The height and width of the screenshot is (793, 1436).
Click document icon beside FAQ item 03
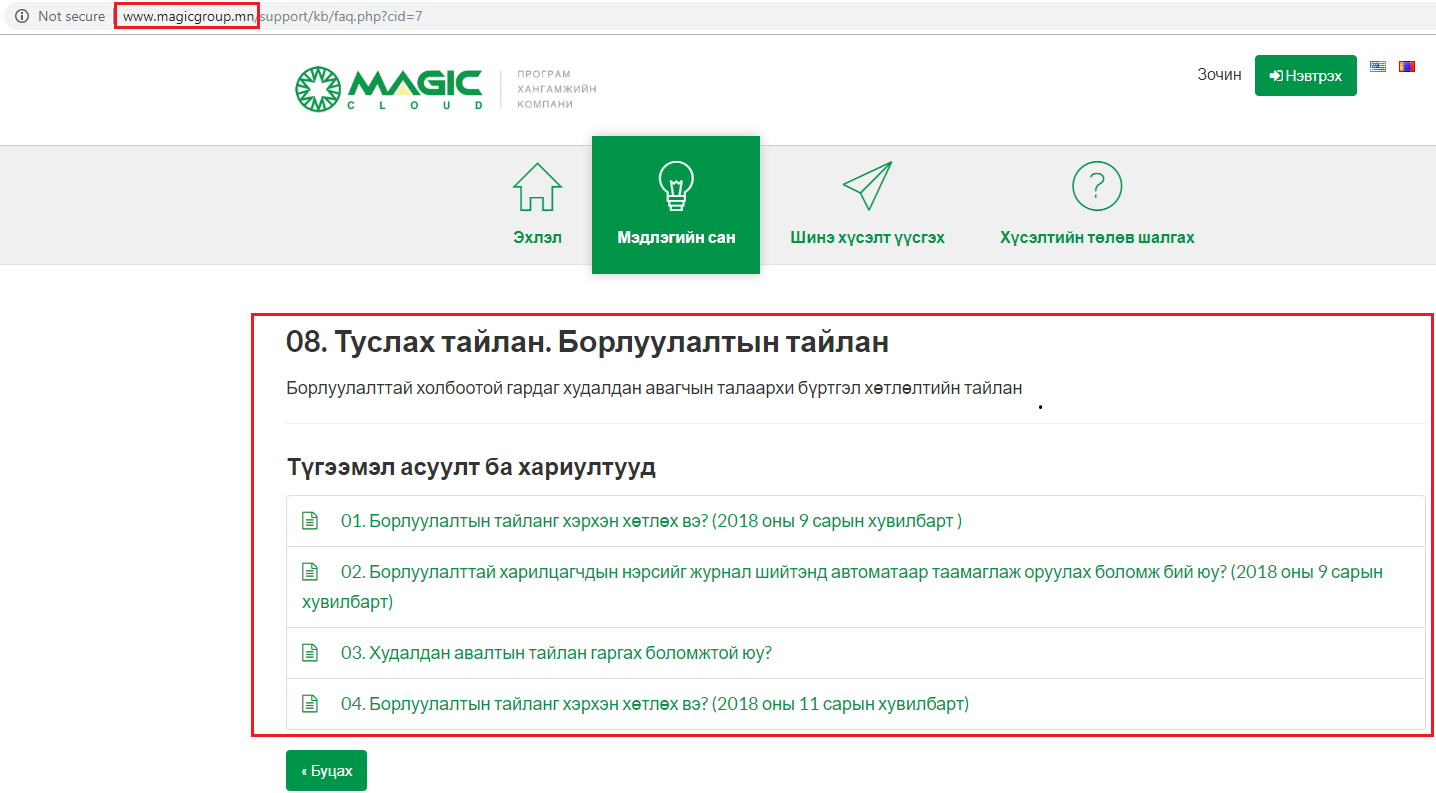coord(310,653)
